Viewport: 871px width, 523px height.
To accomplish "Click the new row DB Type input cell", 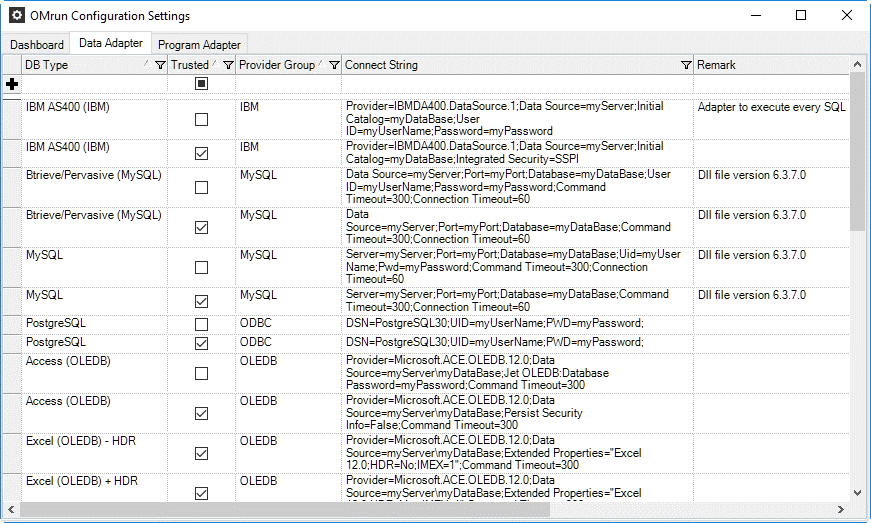I will click(94, 84).
